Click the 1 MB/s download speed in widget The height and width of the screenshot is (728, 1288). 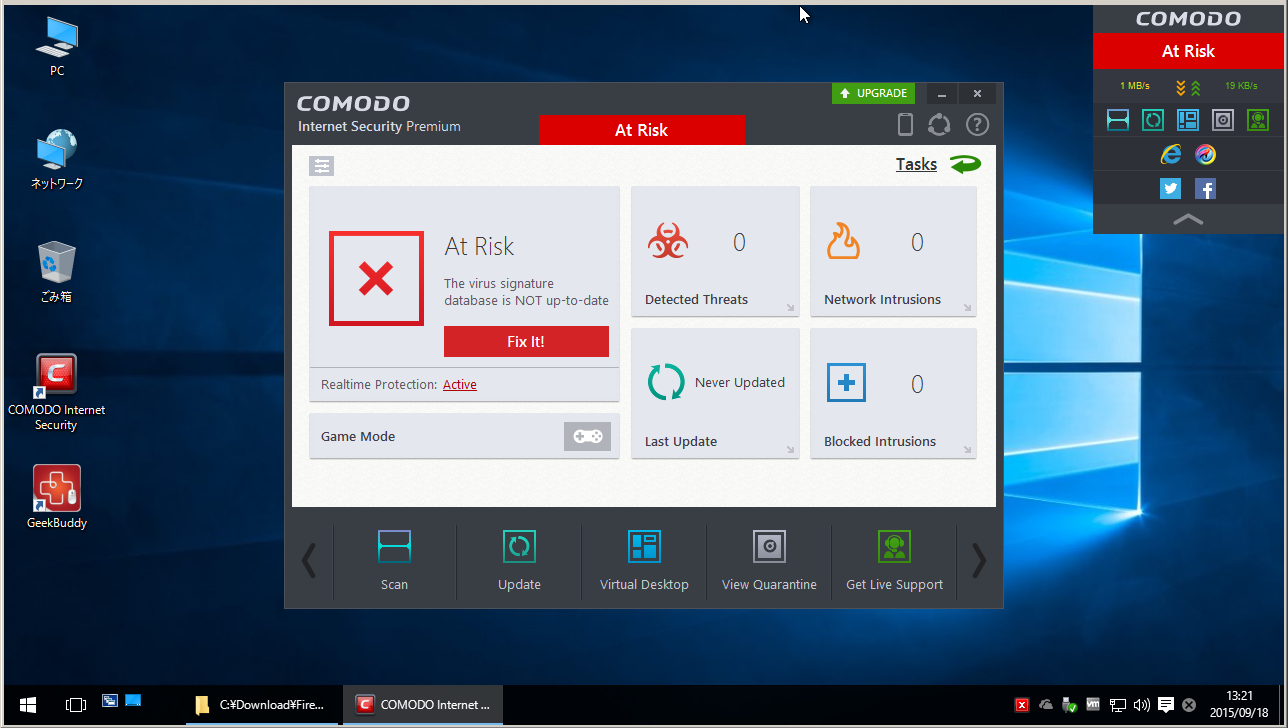click(x=1135, y=86)
